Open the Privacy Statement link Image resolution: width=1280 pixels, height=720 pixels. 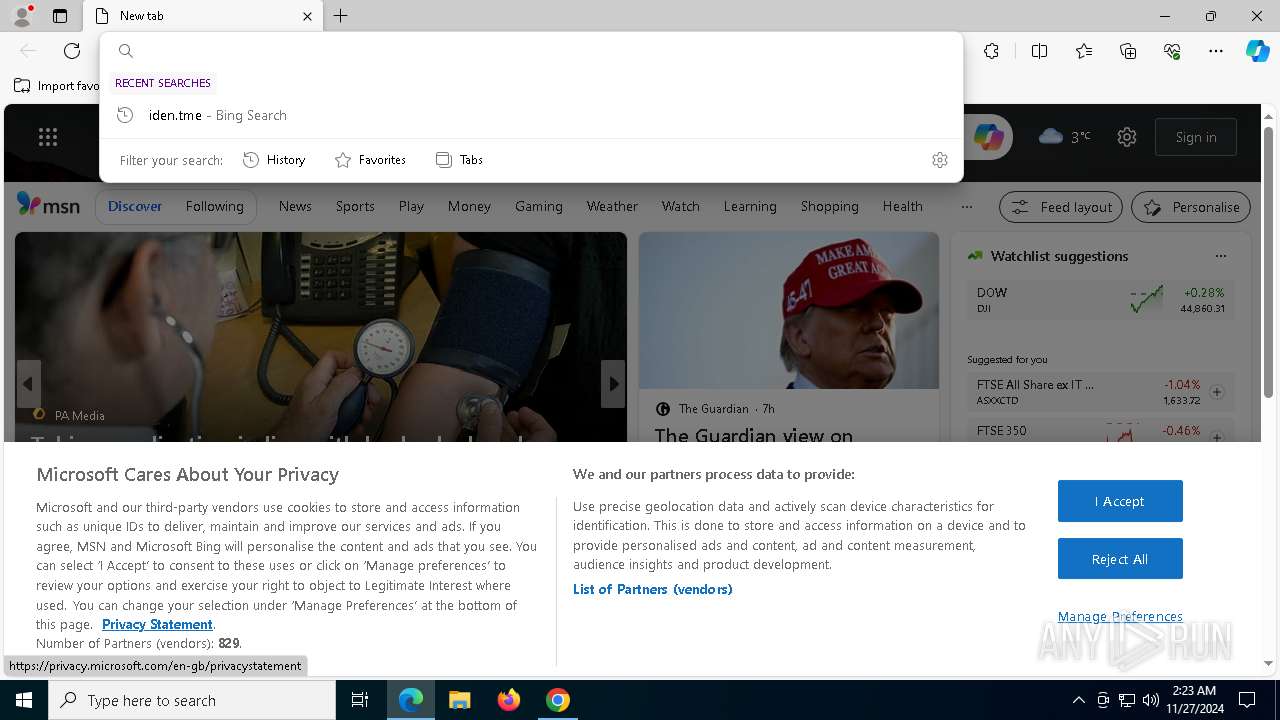(157, 624)
